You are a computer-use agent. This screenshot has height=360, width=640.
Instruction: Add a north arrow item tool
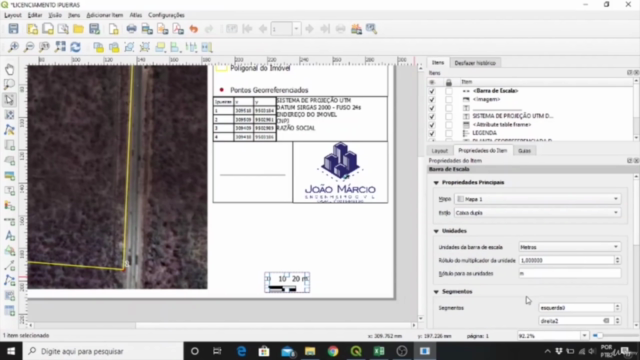(9, 236)
